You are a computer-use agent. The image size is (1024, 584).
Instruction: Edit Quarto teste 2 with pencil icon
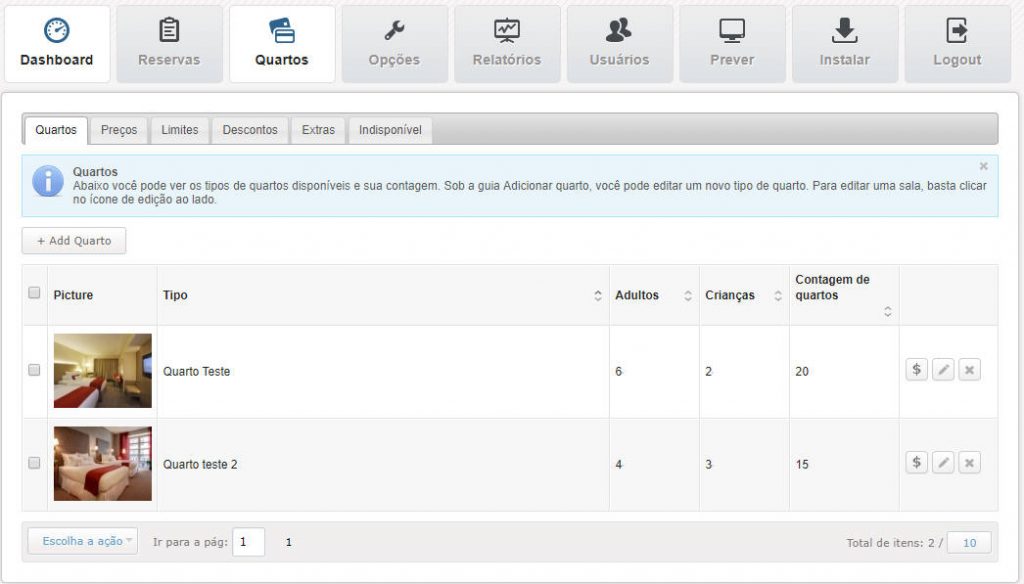pos(942,463)
